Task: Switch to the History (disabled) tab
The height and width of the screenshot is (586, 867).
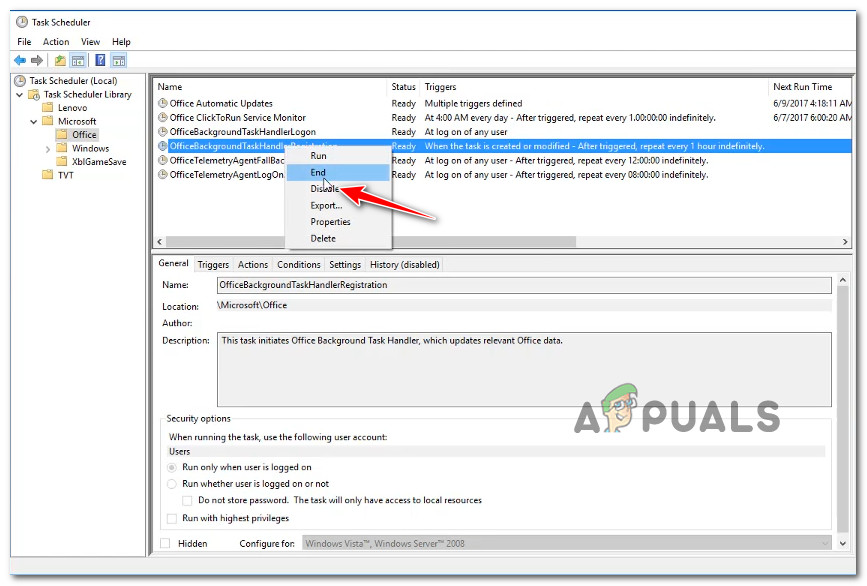Action: (x=405, y=265)
